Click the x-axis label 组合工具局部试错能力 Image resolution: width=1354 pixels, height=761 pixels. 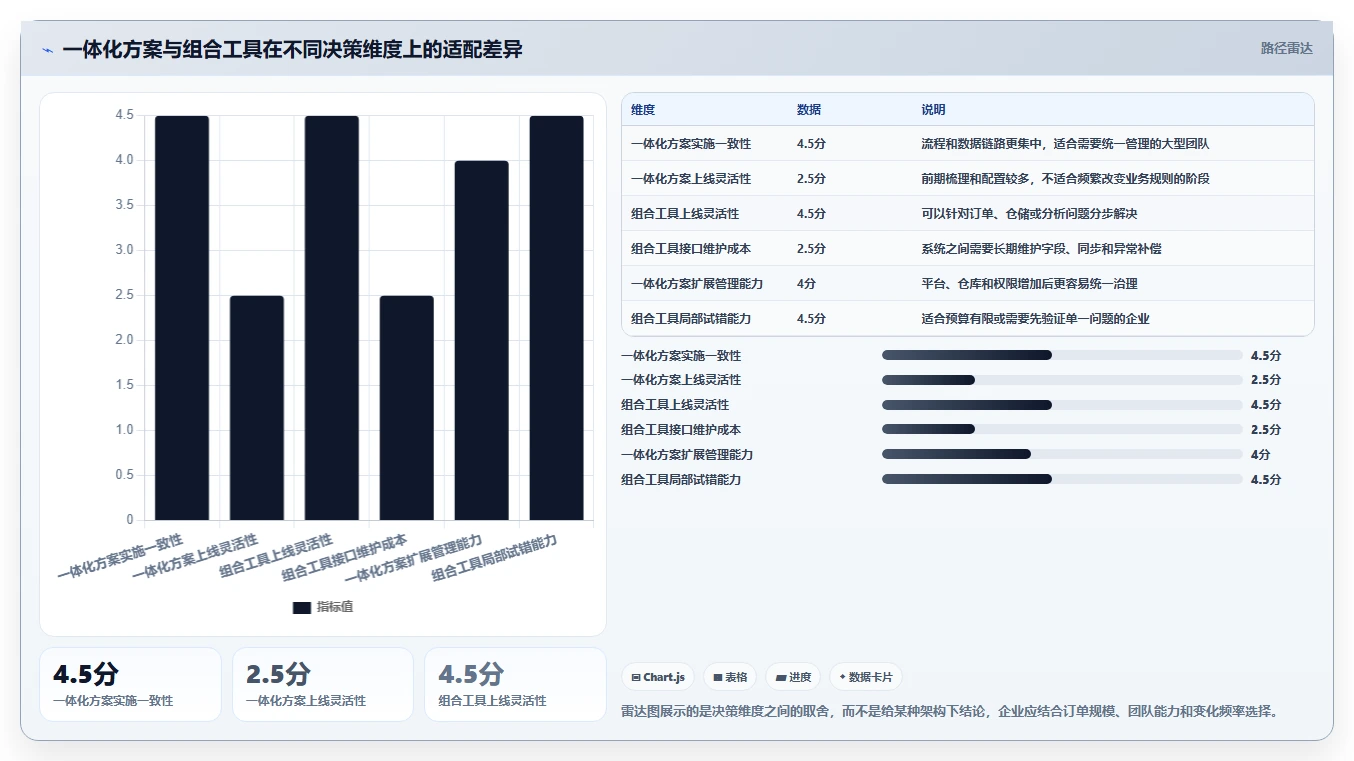[494, 557]
